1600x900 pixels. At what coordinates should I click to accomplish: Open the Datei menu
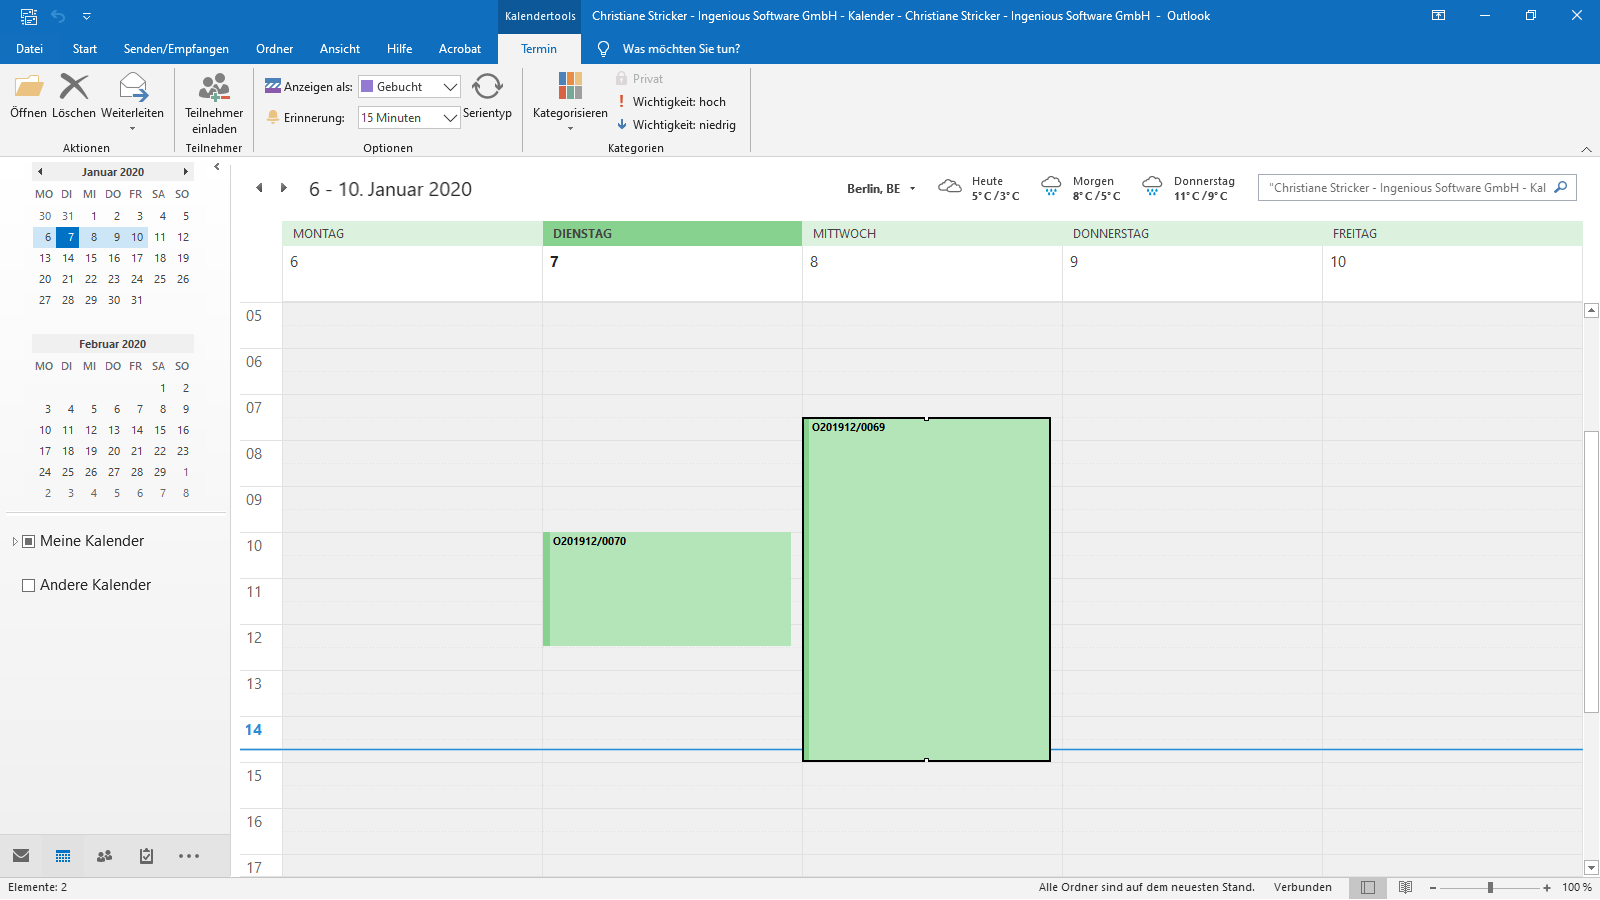point(29,49)
